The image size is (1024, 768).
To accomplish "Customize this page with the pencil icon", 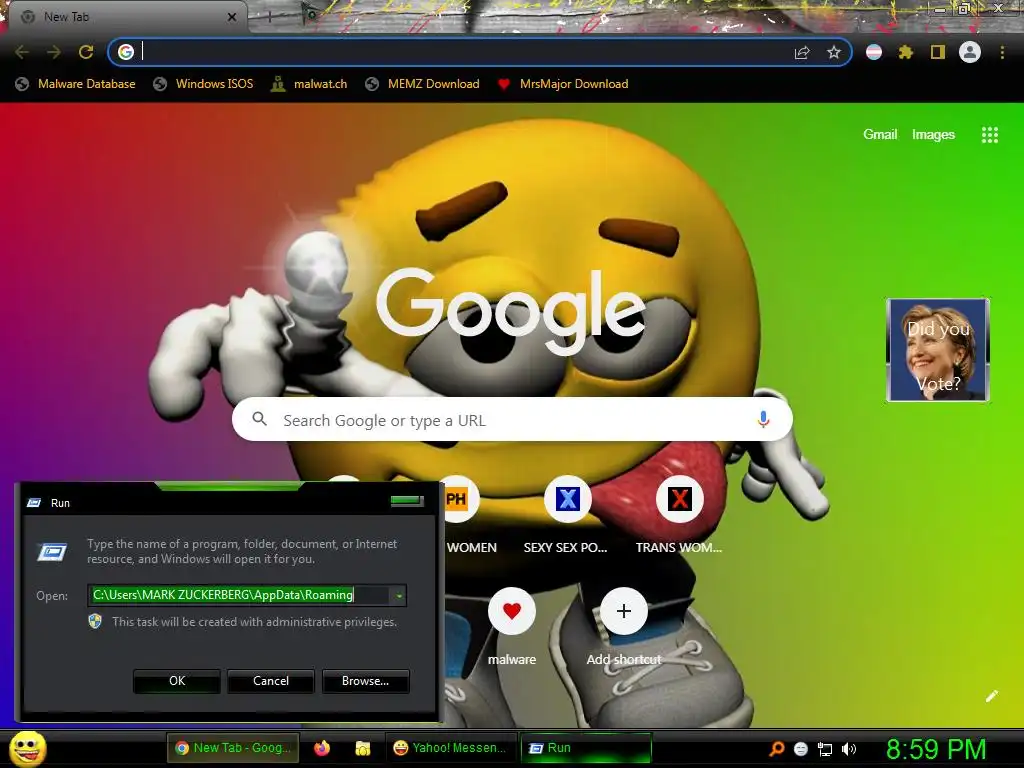I will (991, 696).
